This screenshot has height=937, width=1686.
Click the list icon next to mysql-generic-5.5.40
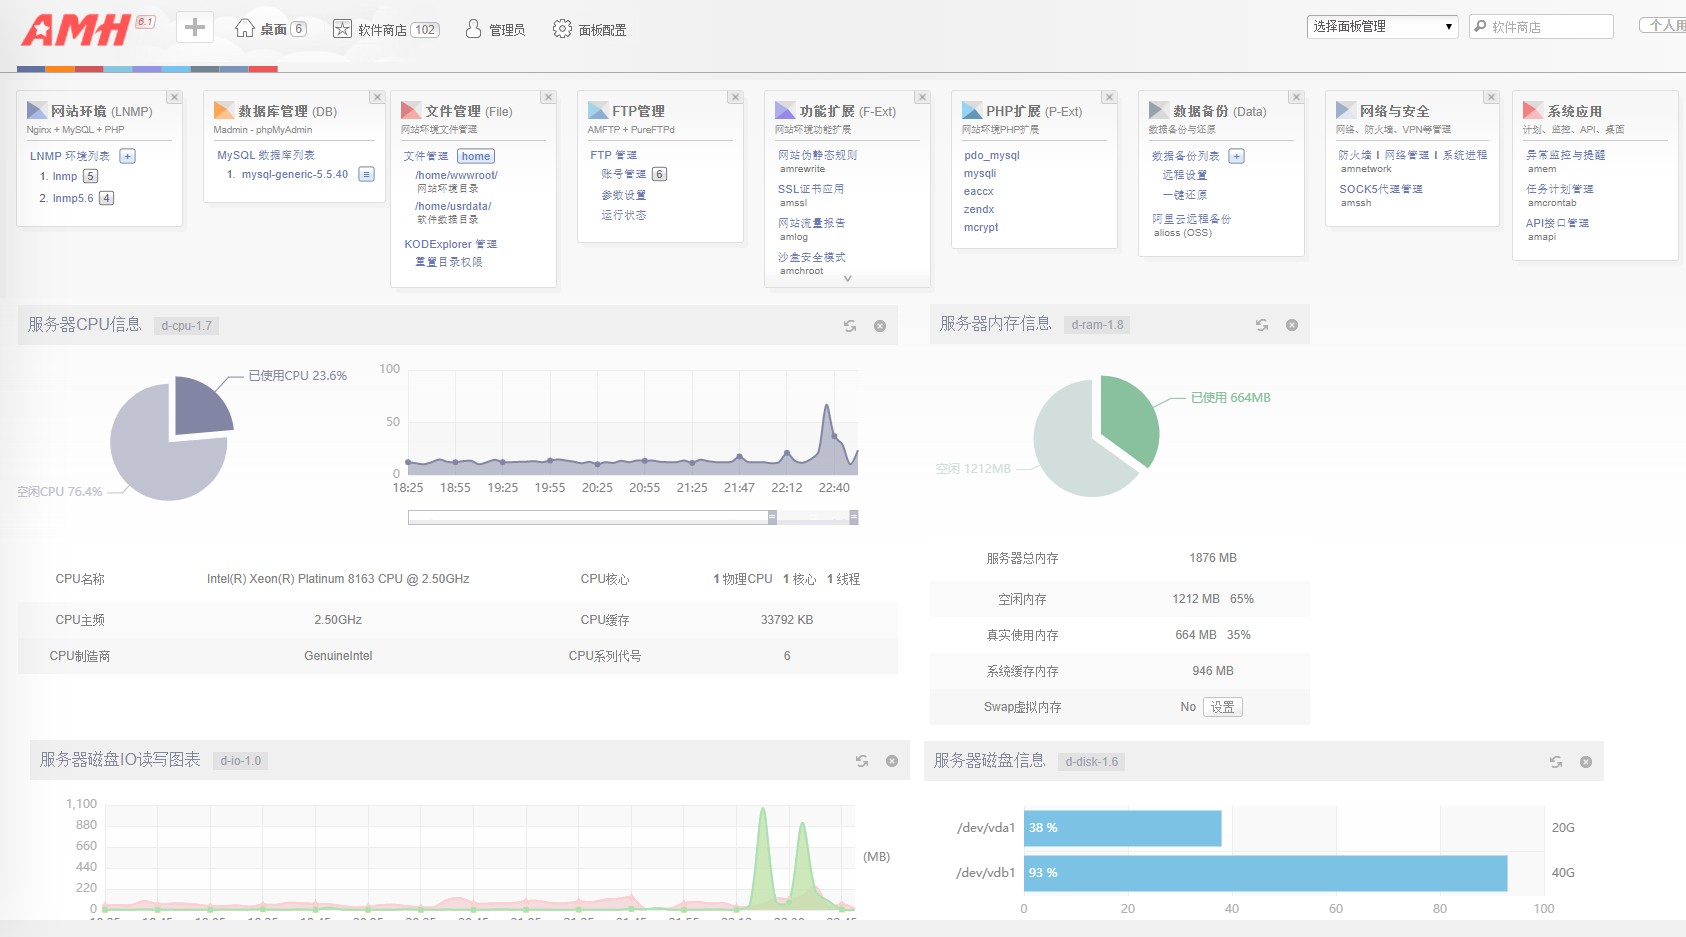click(x=366, y=174)
